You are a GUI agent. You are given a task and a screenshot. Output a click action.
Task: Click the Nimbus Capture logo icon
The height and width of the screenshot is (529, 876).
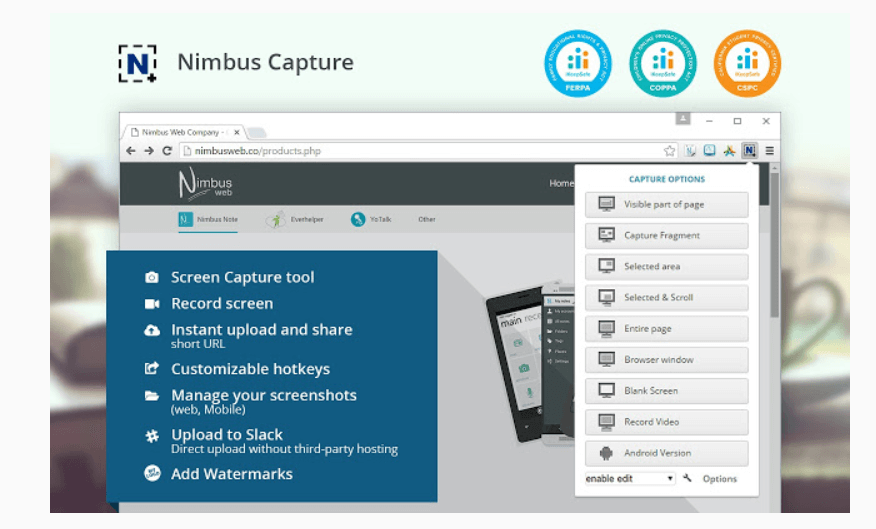pos(137,63)
